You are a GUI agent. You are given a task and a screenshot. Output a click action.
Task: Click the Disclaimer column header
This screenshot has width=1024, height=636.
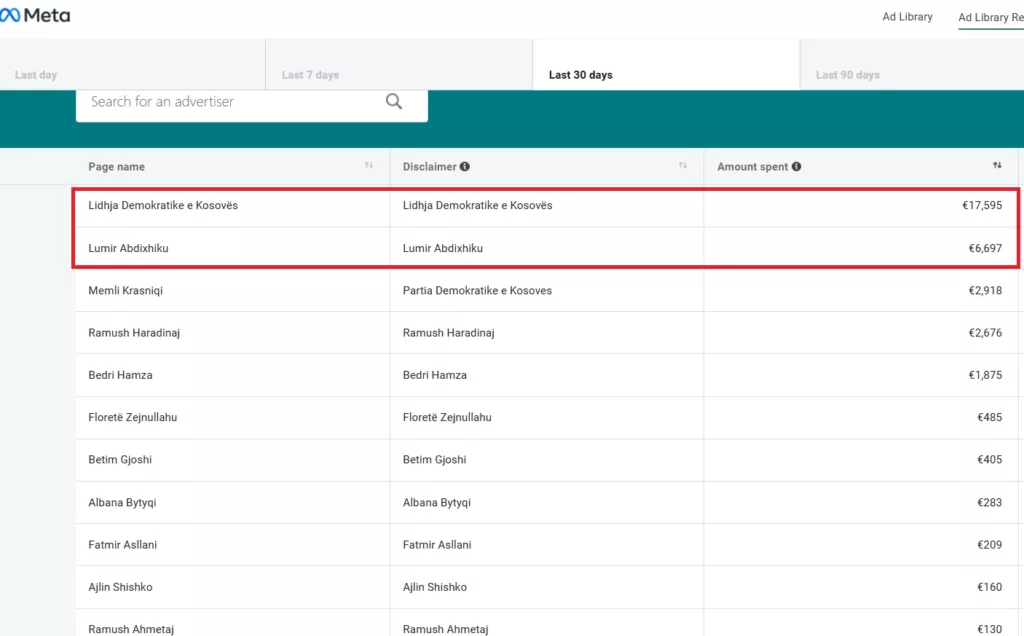coord(429,167)
